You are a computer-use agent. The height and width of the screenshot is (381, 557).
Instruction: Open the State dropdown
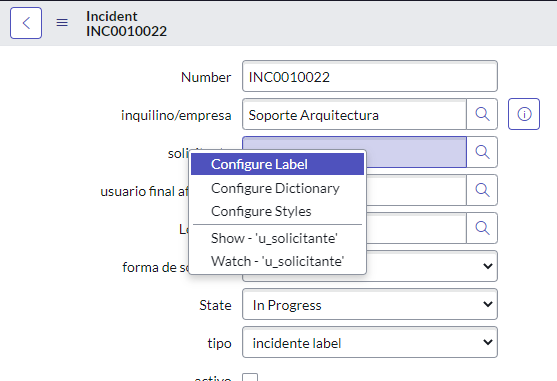tap(370, 304)
